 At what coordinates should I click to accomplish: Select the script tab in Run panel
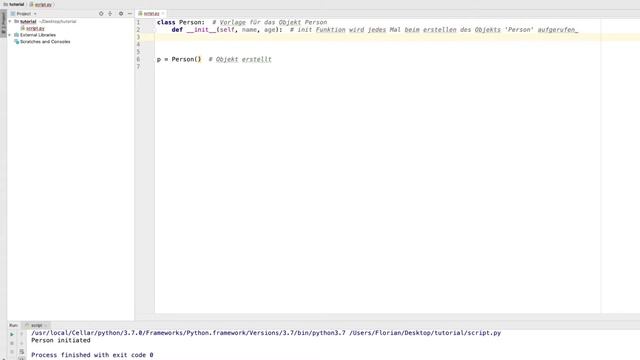click(36, 325)
